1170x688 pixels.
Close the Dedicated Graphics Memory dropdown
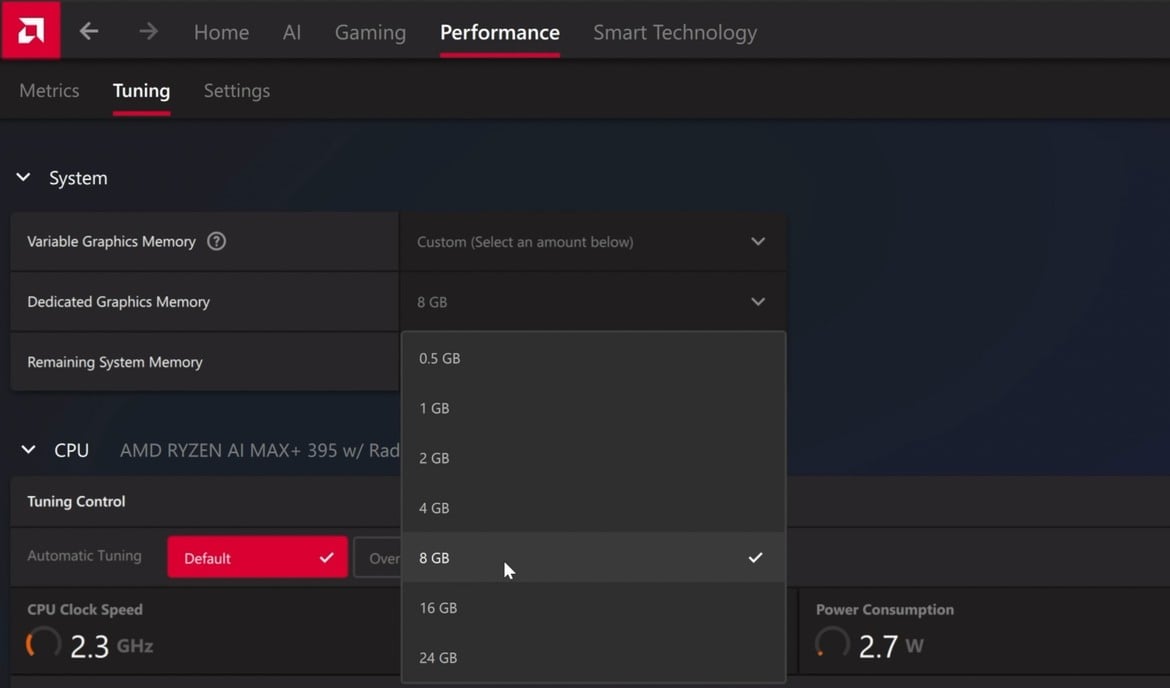point(592,301)
